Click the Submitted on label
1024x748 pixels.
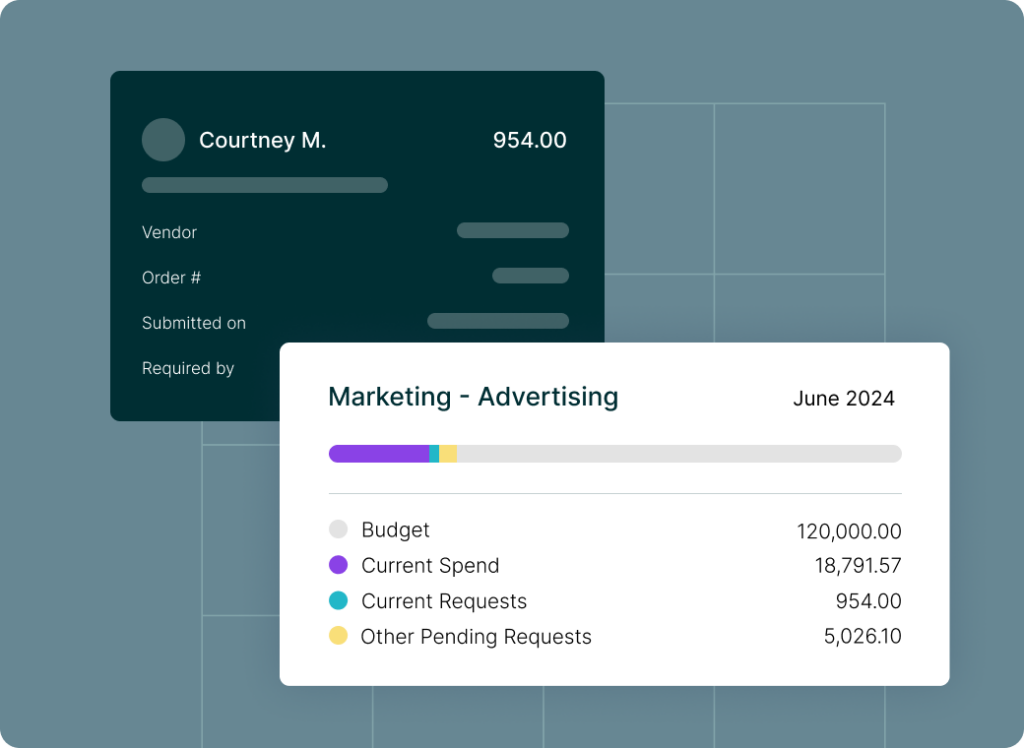[194, 323]
